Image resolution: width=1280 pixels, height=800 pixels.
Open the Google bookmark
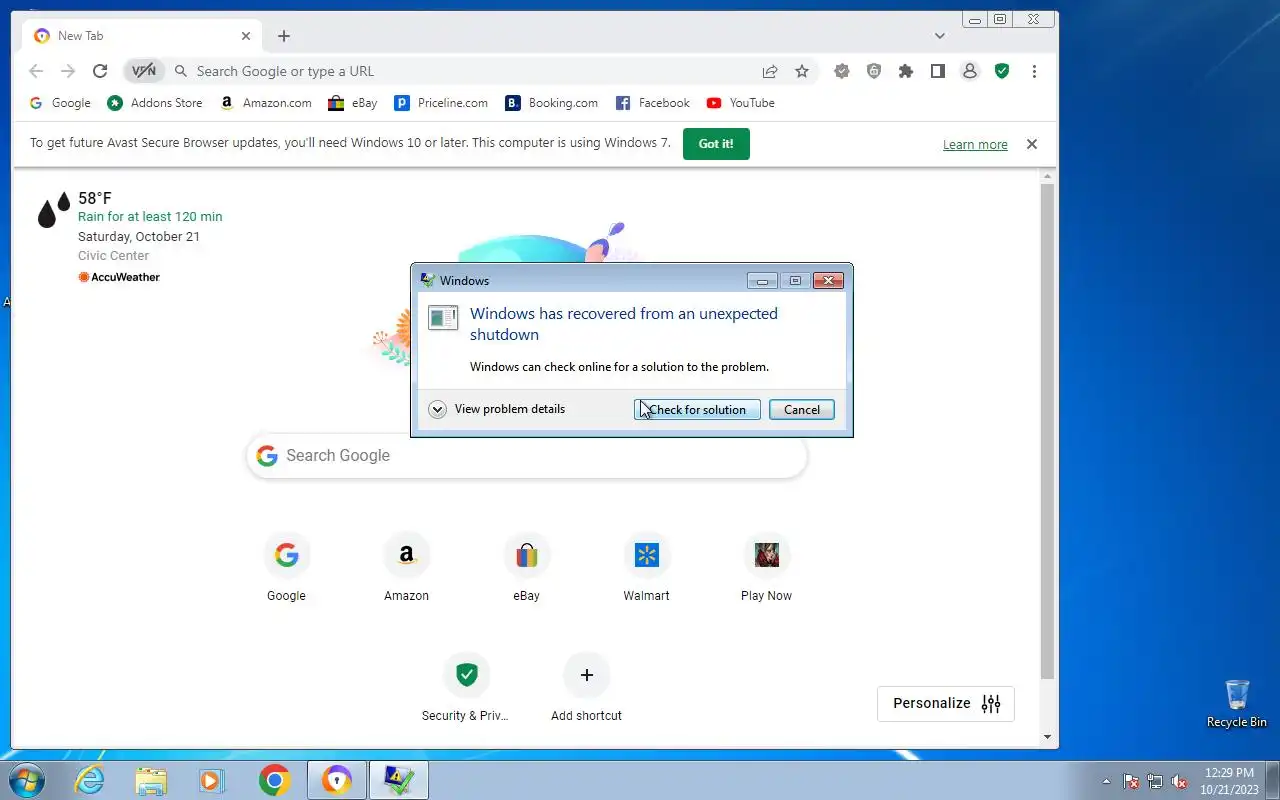coord(60,103)
